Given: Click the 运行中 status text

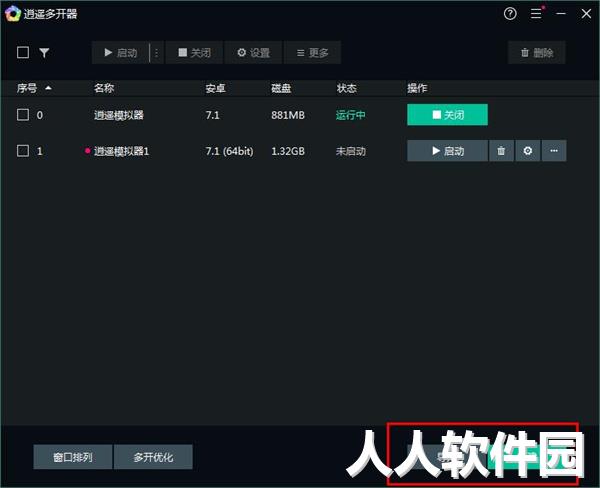Looking at the screenshot, I should click(351, 115).
